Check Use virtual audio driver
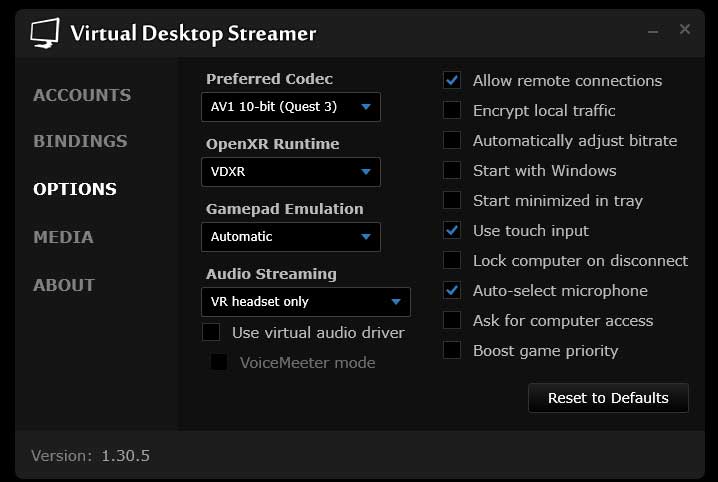This screenshot has height=482, width=718. [x=211, y=332]
